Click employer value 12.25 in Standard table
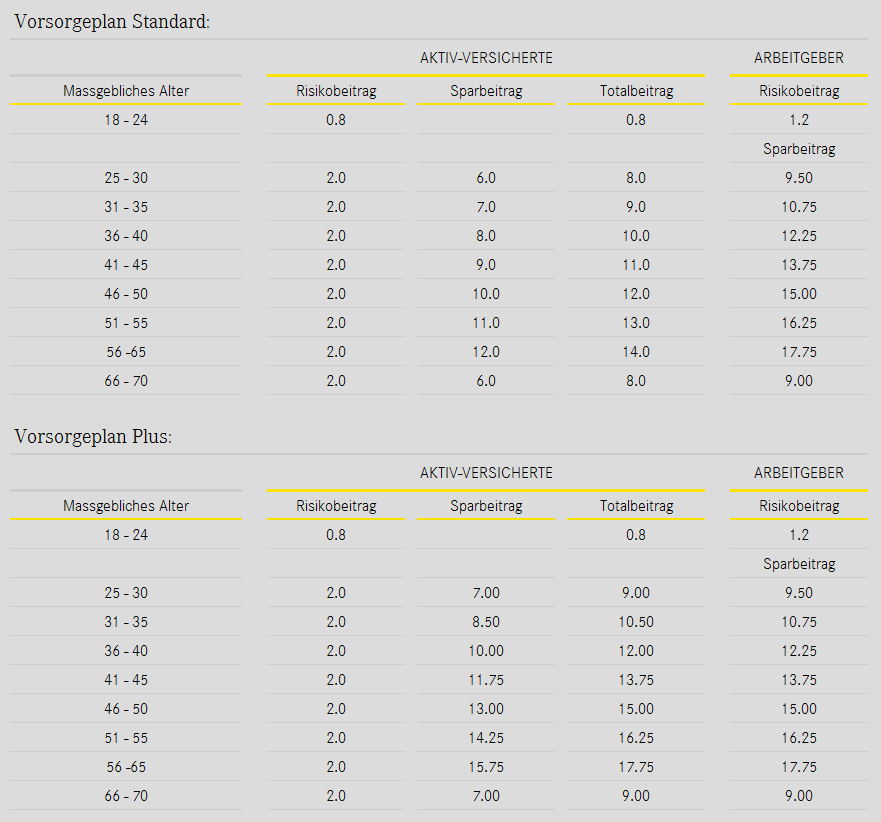This screenshot has height=822, width=881. click(x=798, y=236)
